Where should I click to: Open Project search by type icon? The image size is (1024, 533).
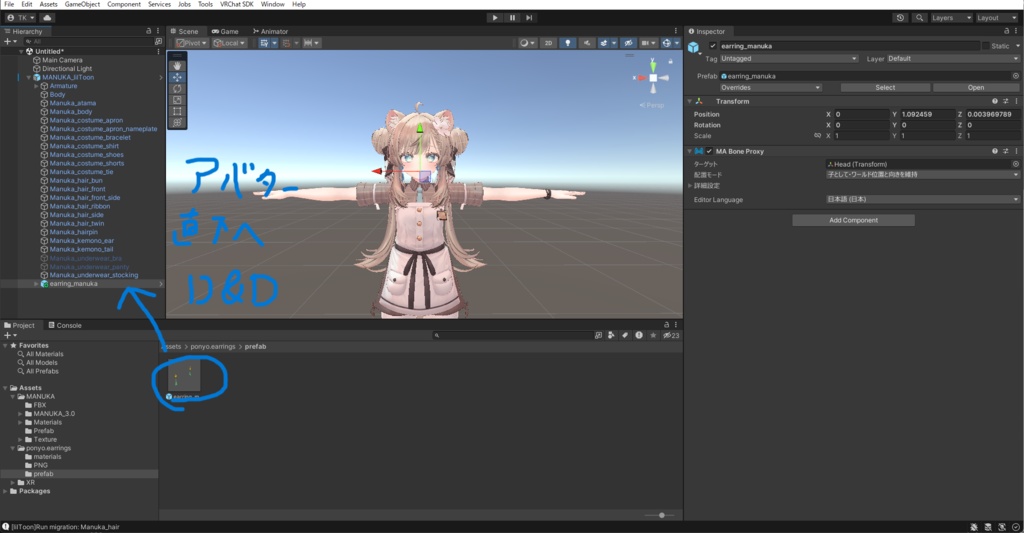(611, 335)
